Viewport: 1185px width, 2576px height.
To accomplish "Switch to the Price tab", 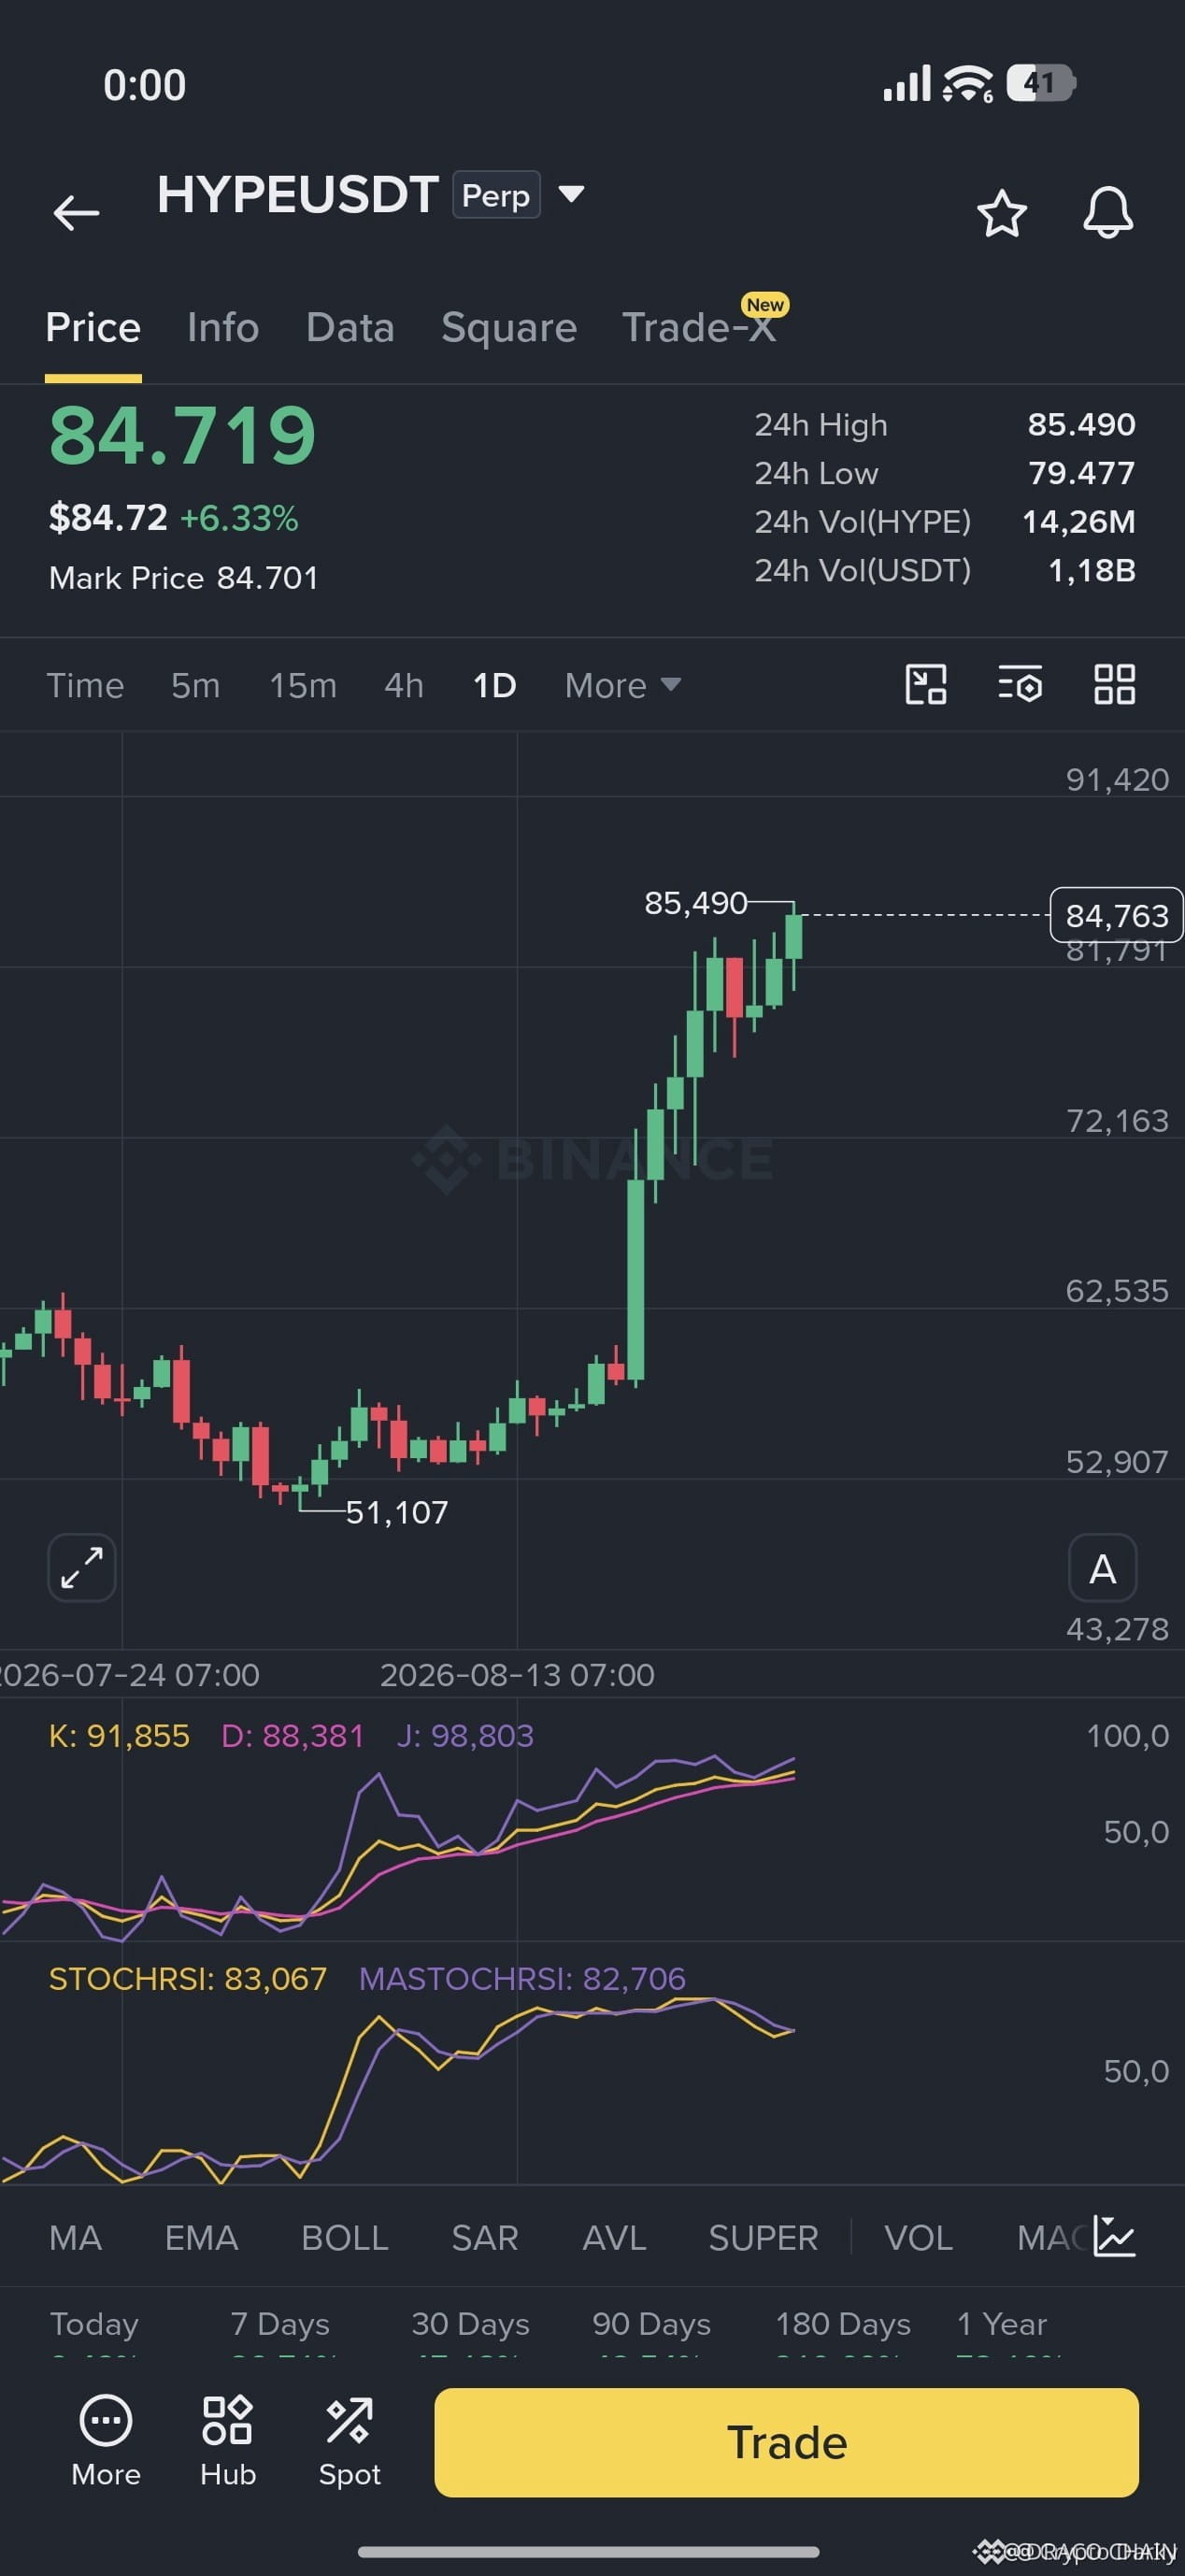I will 93,328.
